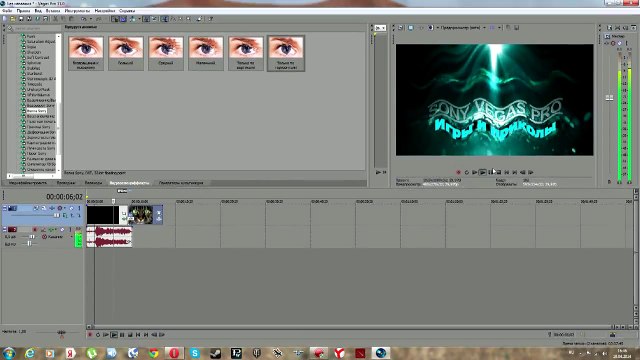Screen dimensions: 640x360
Task: Click Pause in the timeline transport bar
Action: click(x=122, y=335)
